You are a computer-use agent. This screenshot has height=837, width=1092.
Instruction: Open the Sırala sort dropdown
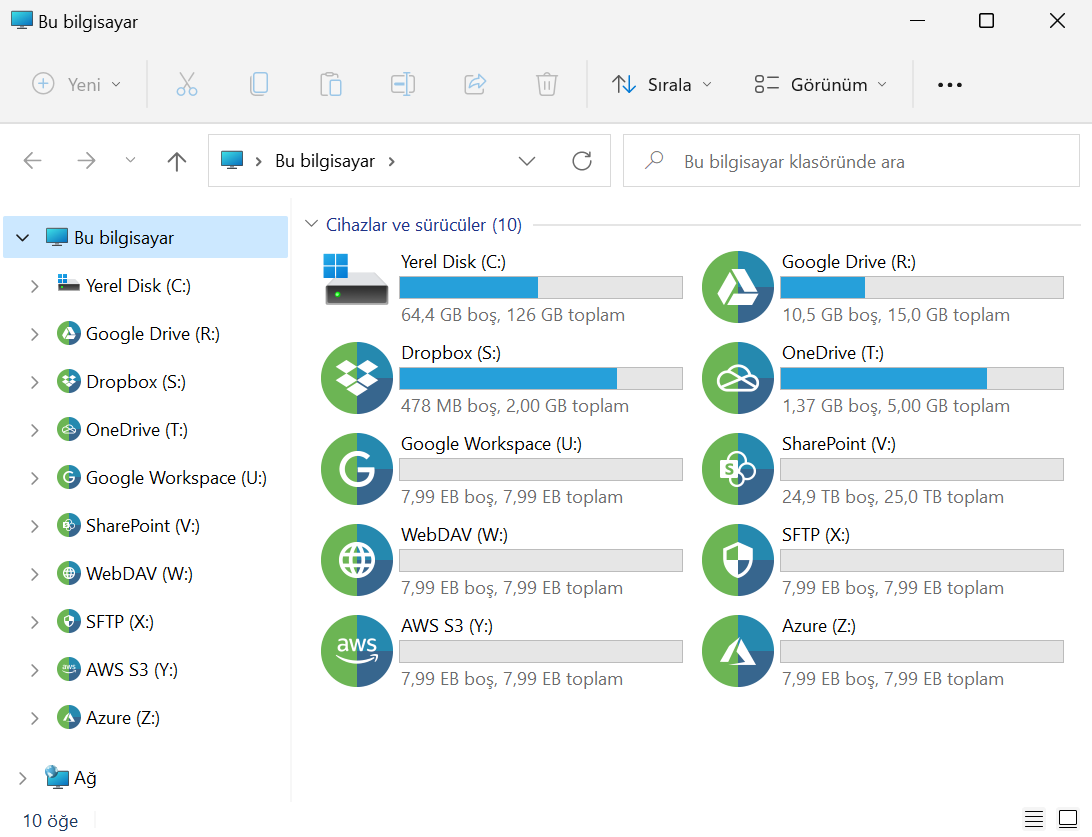click(x=662, y=84)
